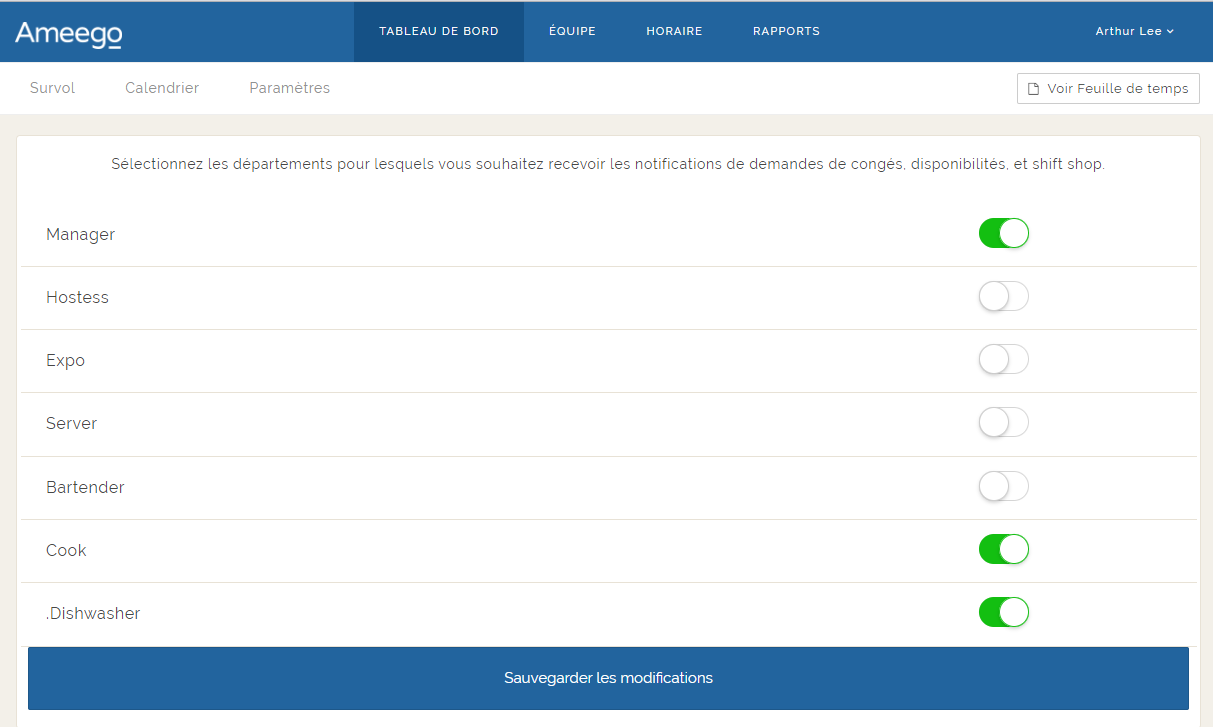Image resolution: width=1213 pixels, height=727 pixels.
Task: Enable the Expo notifications toggle
Action: tap(1003, 359)
